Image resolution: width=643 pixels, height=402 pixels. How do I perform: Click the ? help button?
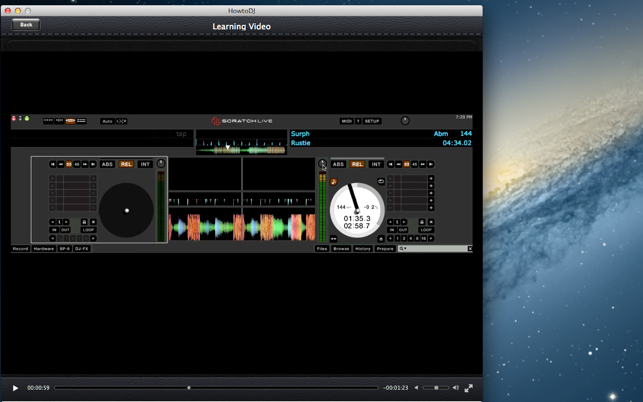(x=358, y=121)
